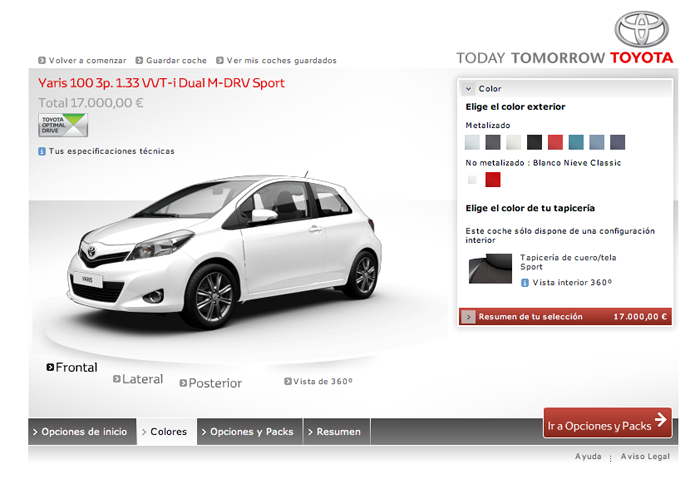Open Opciones de inicio tab
The image size is (700, 489).
point(82,432)
